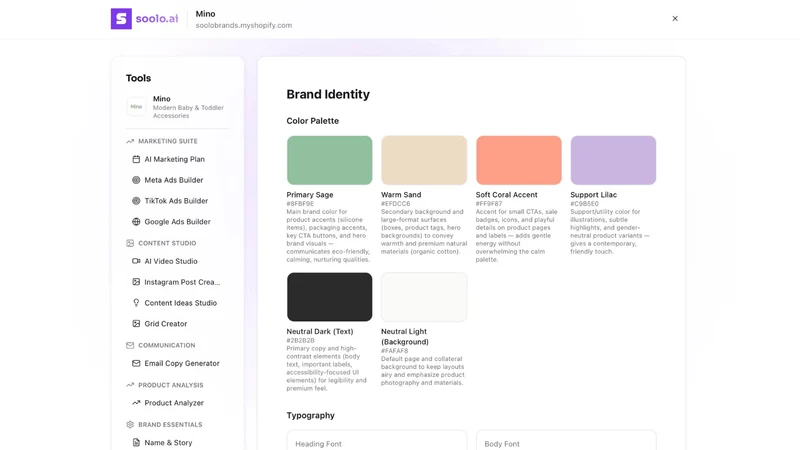Click the target icon beside TikTok Ads Builder

pyautogui.click(x=136, y=201)
